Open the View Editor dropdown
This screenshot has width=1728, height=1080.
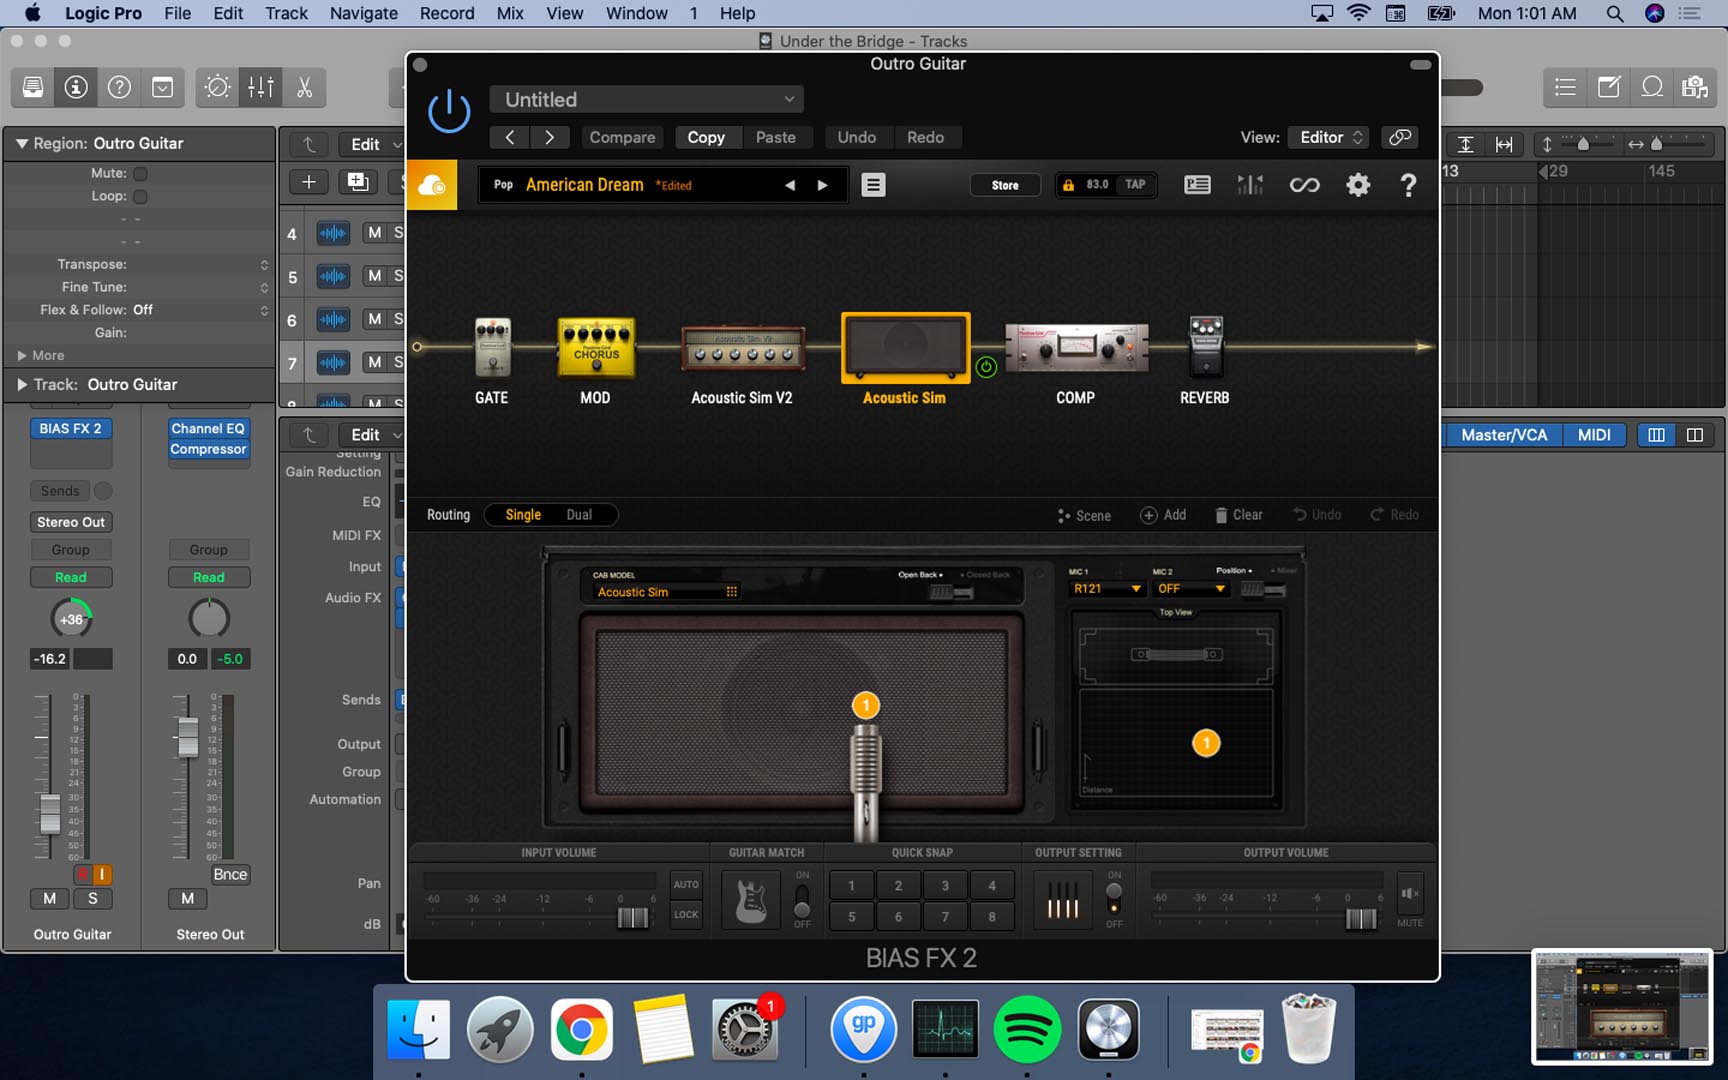(1329, 137)
